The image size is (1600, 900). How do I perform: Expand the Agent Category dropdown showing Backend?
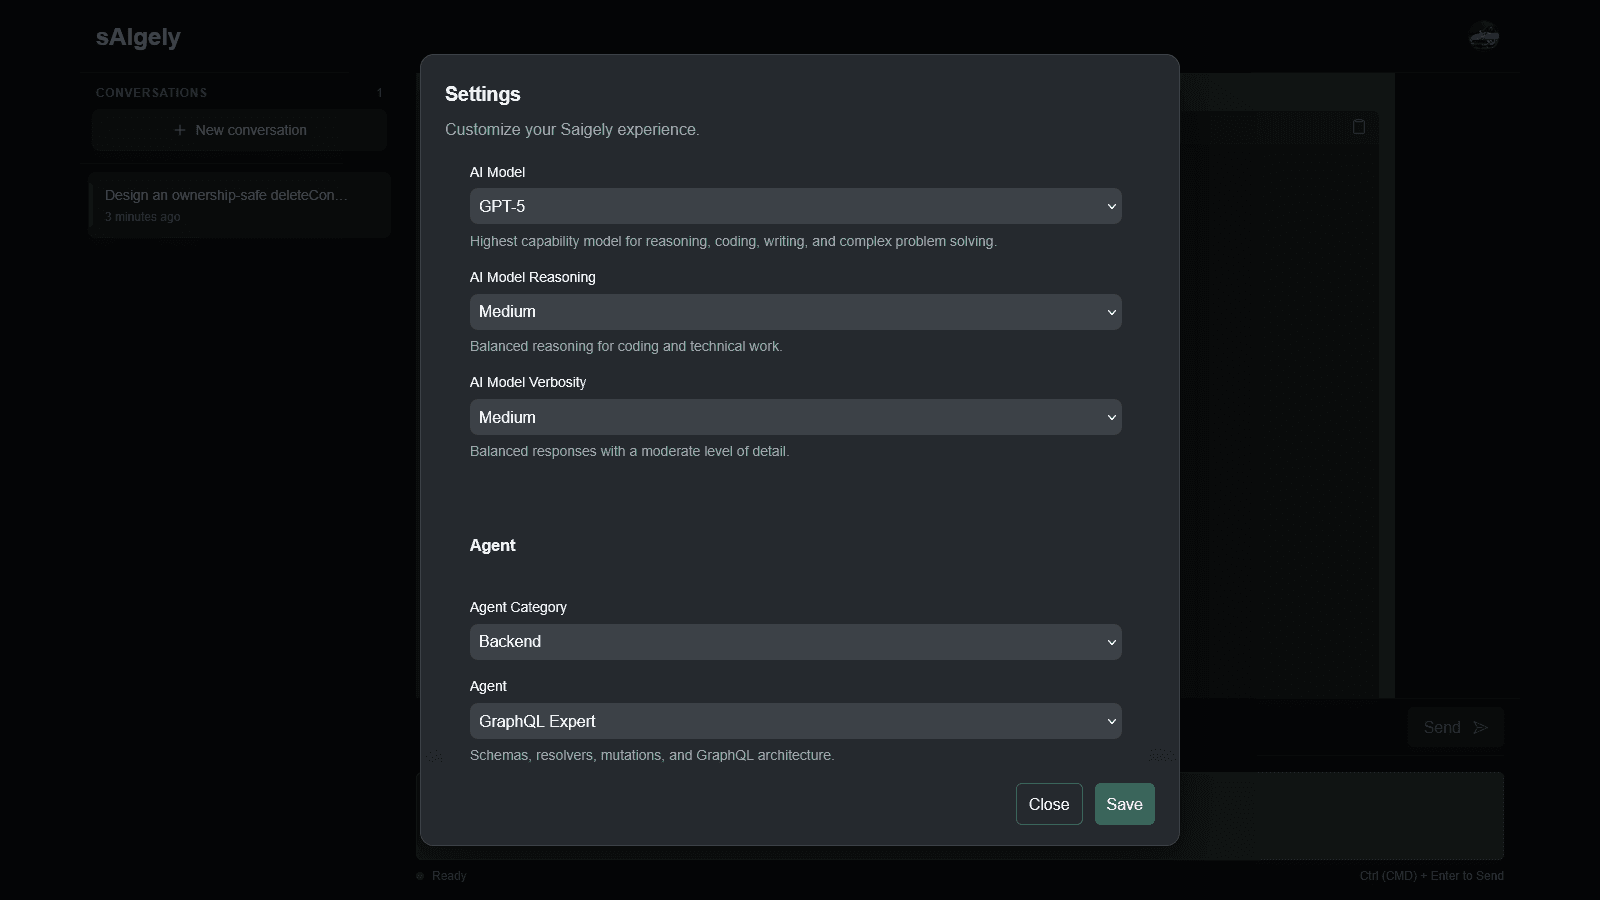tap(795, 642)
